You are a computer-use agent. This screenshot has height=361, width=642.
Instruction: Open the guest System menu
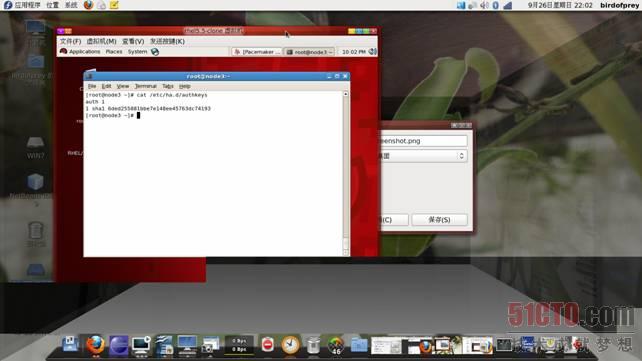137,52
